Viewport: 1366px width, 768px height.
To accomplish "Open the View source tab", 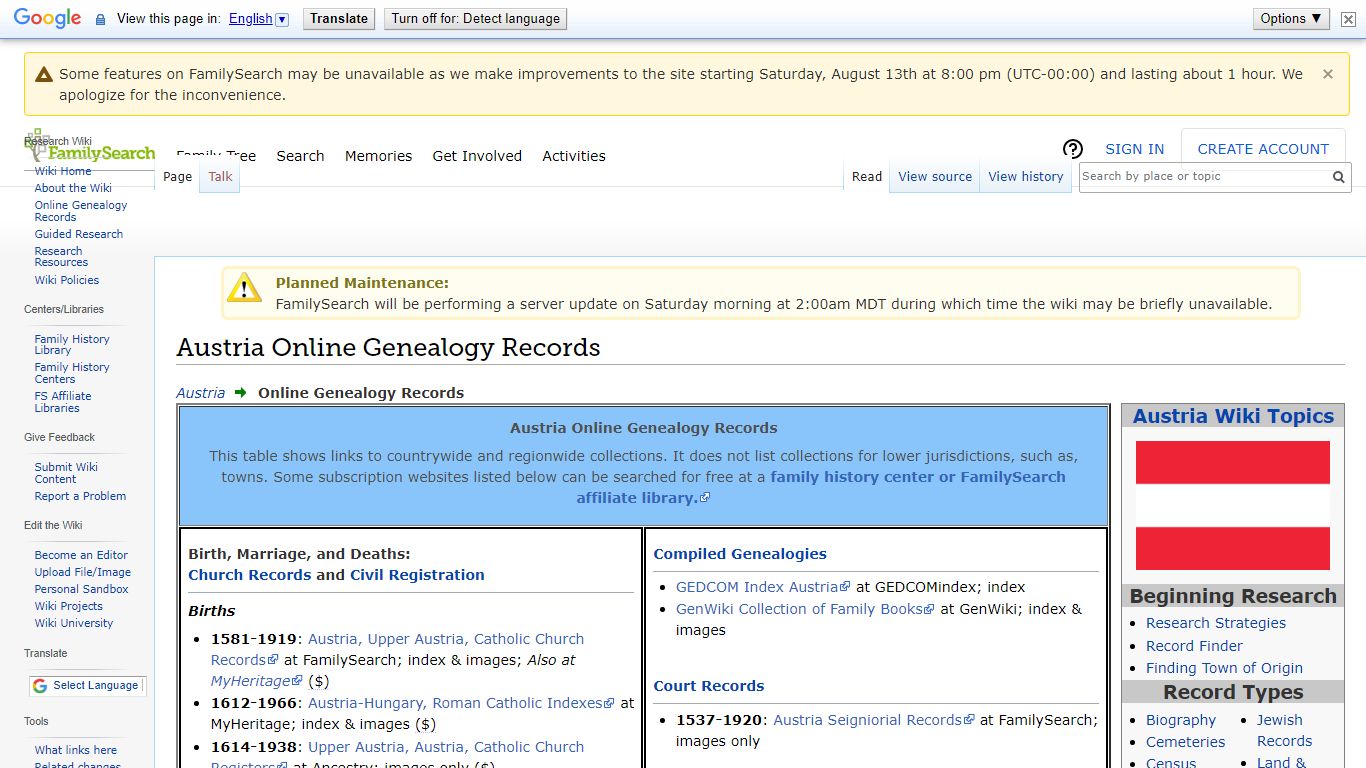I will coord(935,177).
